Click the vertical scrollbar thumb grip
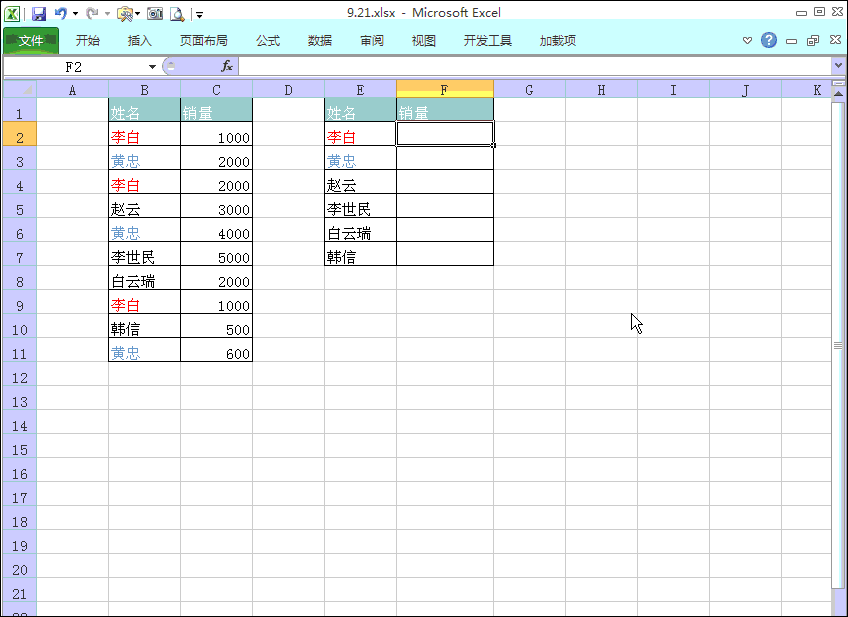This screenshot has width=848, height=617. (x=838, y=345)
